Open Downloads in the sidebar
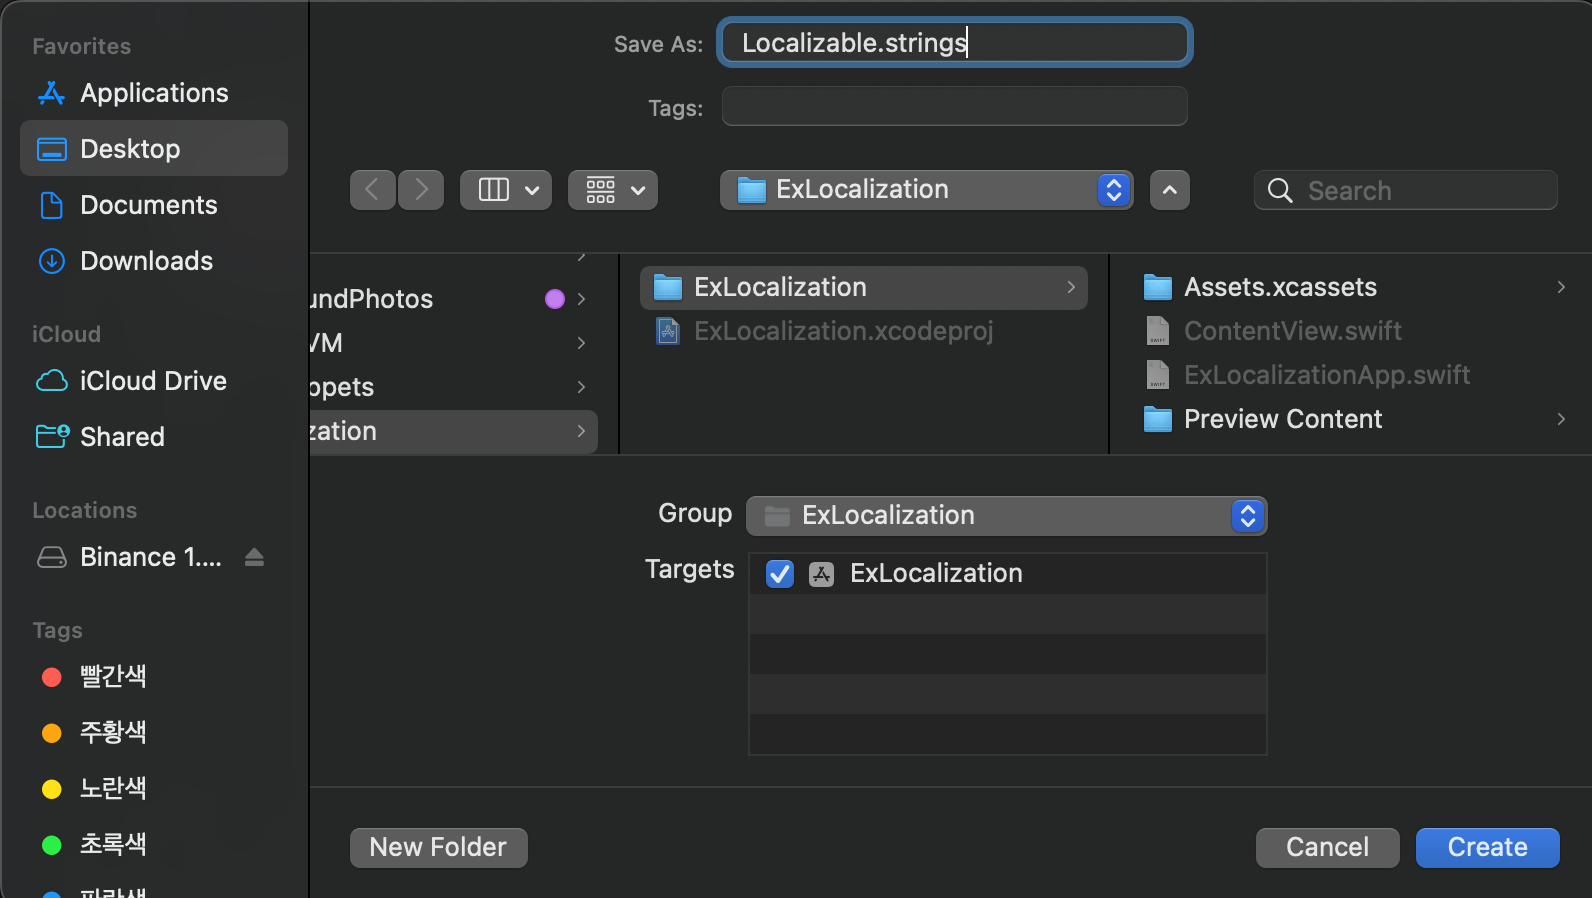The width and height of the screenshot is (1592, 898). [x=146, y=261]
